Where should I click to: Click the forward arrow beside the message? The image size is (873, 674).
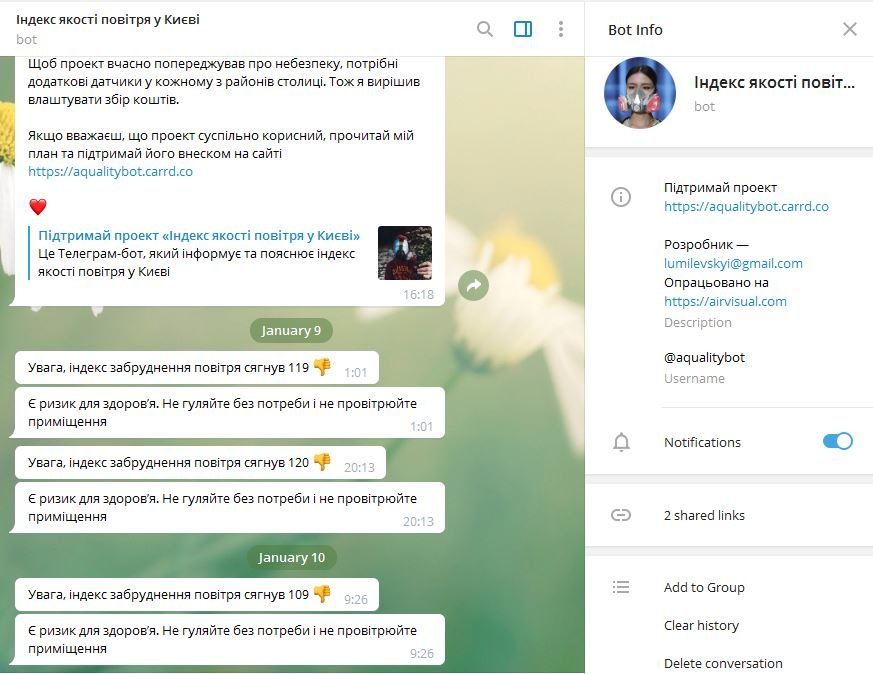(473, 286)
